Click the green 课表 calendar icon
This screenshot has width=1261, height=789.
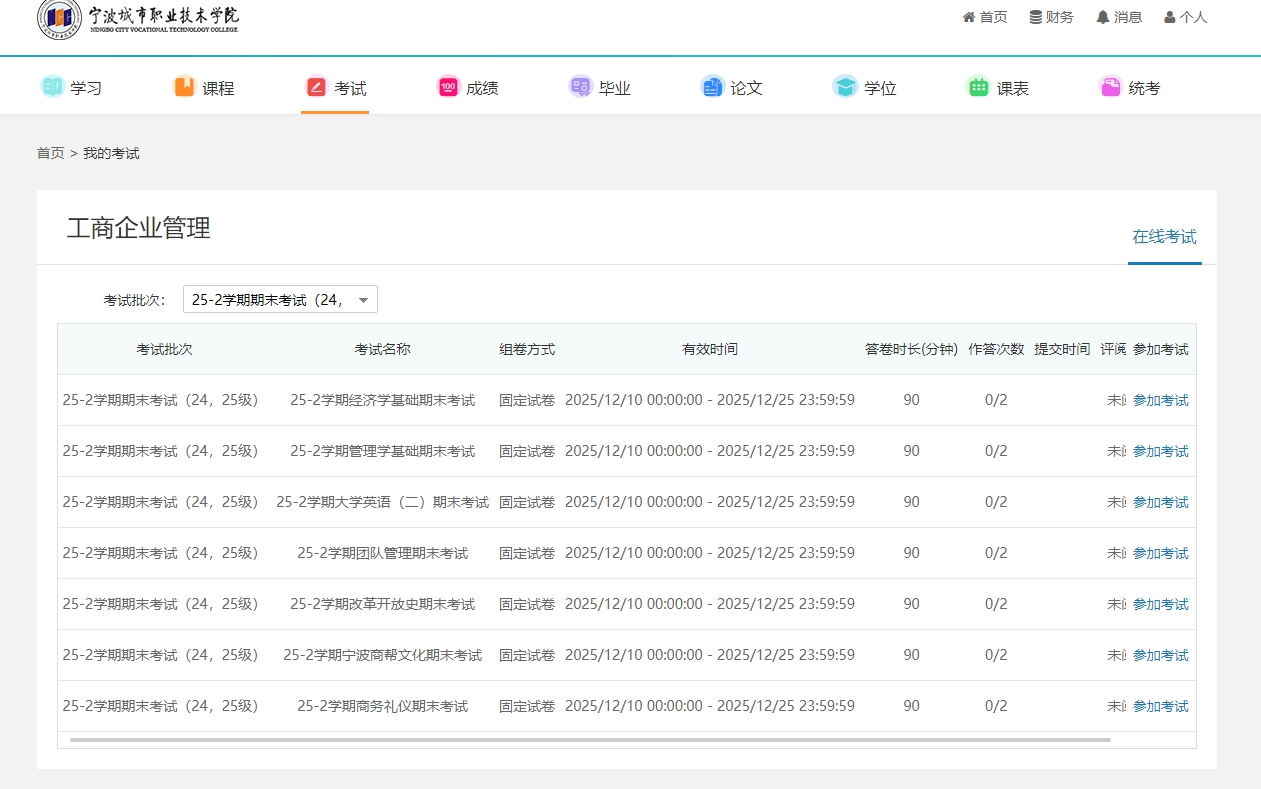point(978,87)
